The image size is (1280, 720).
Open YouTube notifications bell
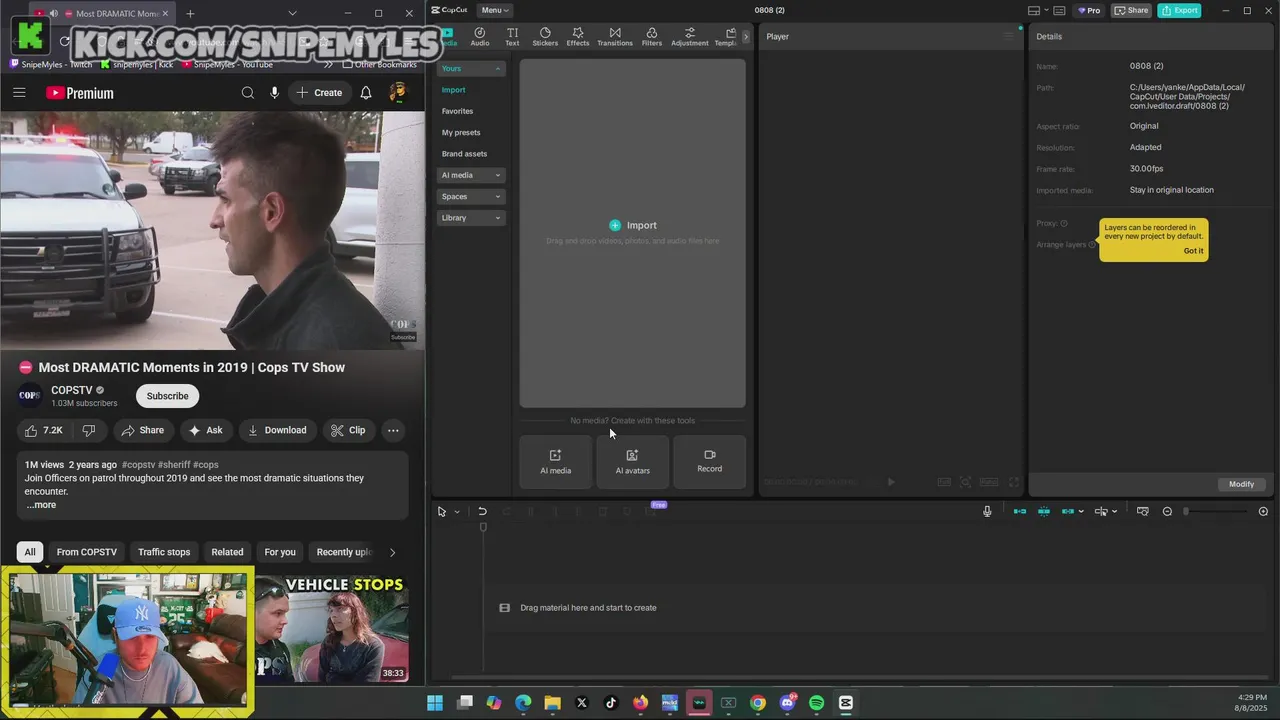(x=366, y=93)
